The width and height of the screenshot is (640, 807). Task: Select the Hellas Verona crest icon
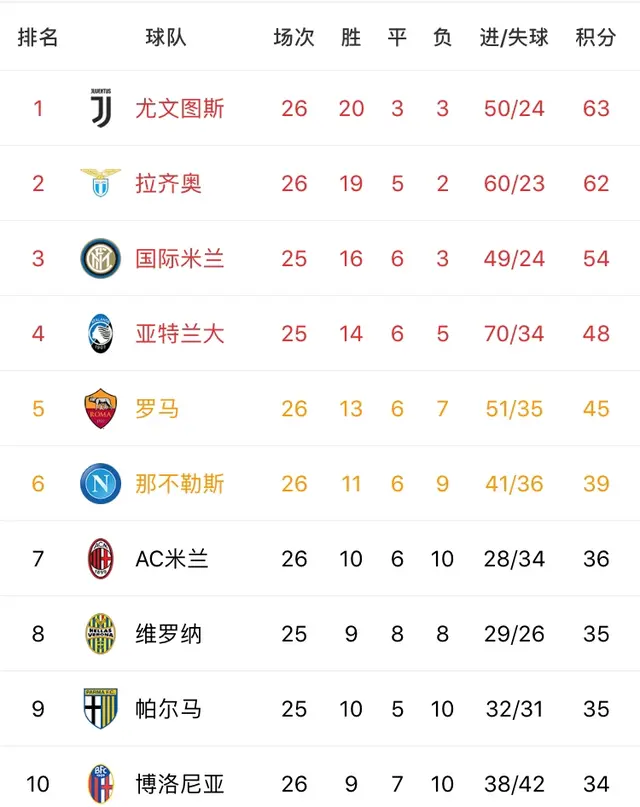point(101,633)
